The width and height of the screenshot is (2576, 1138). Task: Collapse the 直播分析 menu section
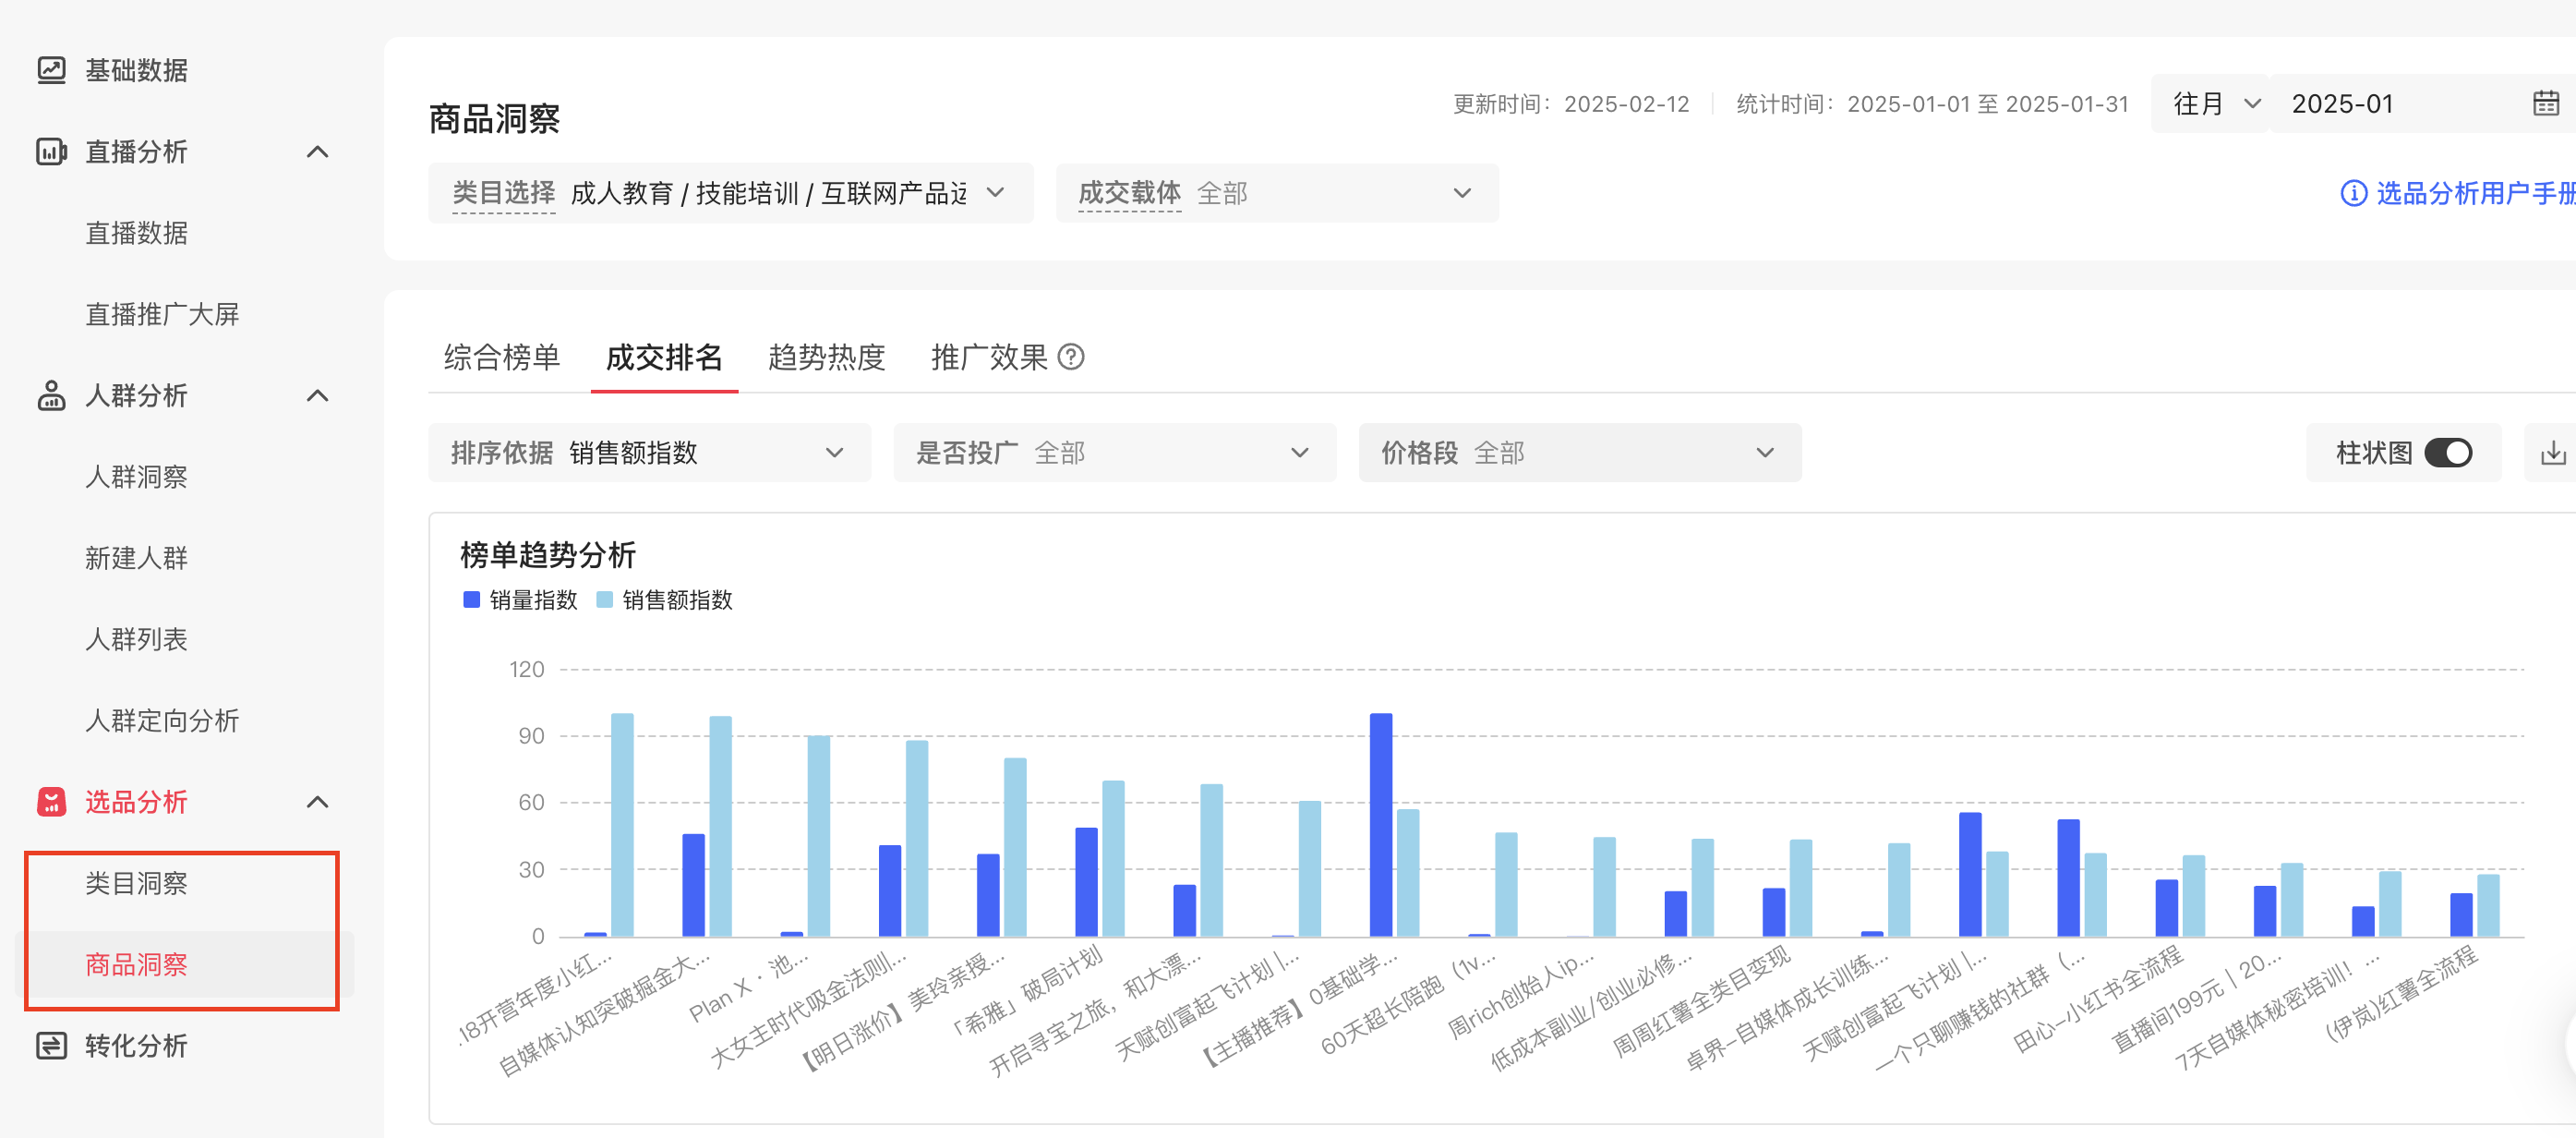pyautogui.click(x=317, y=152)
